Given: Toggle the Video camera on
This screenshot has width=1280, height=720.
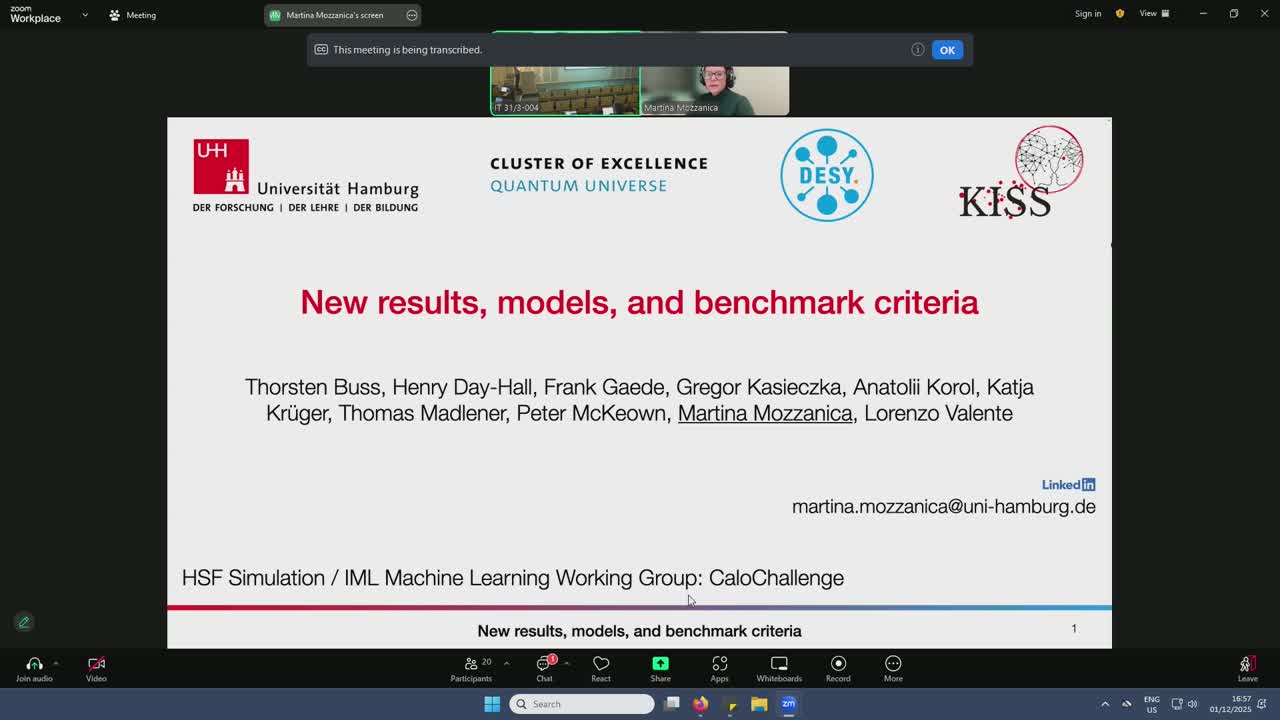Looking at the screenshot, I should [x=96, y=664].
